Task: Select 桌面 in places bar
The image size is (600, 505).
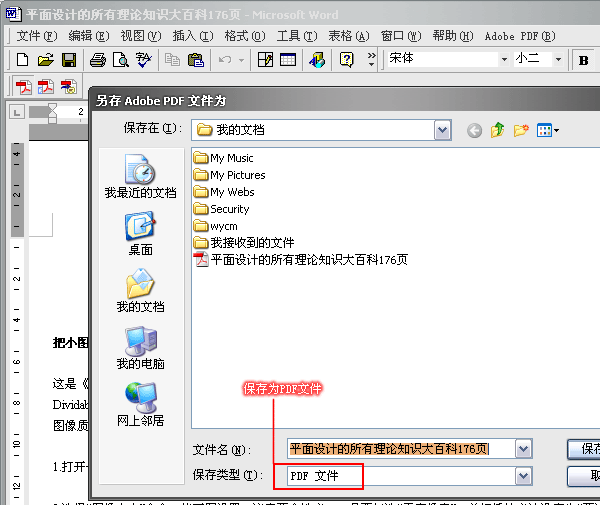Action: tap(140, 233)
